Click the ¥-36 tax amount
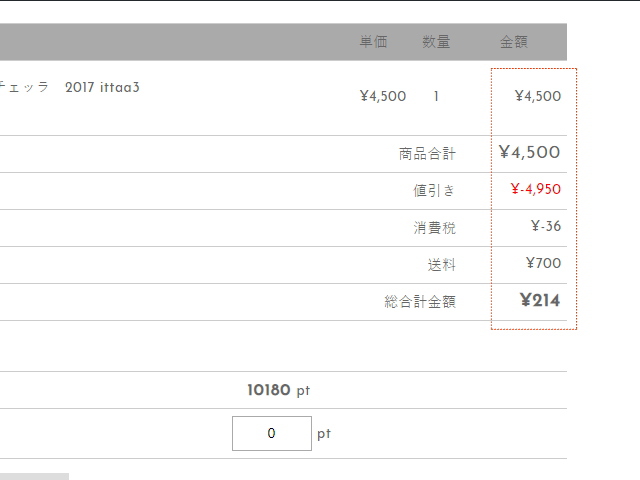Screen dimensions: 640x480 546,226
